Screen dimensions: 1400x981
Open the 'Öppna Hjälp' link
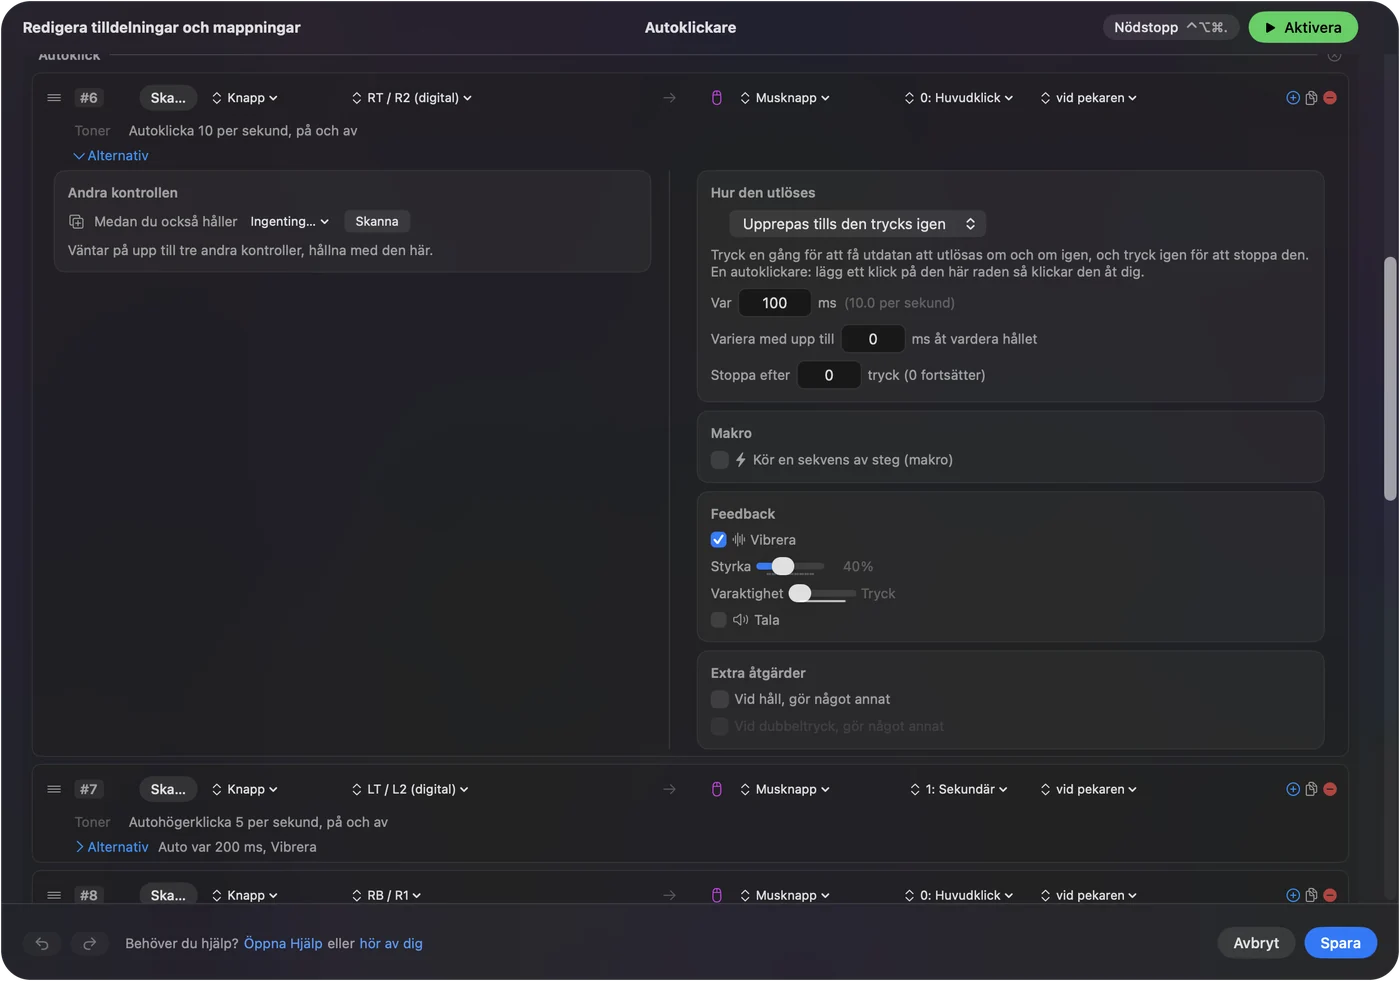[283, 943]
